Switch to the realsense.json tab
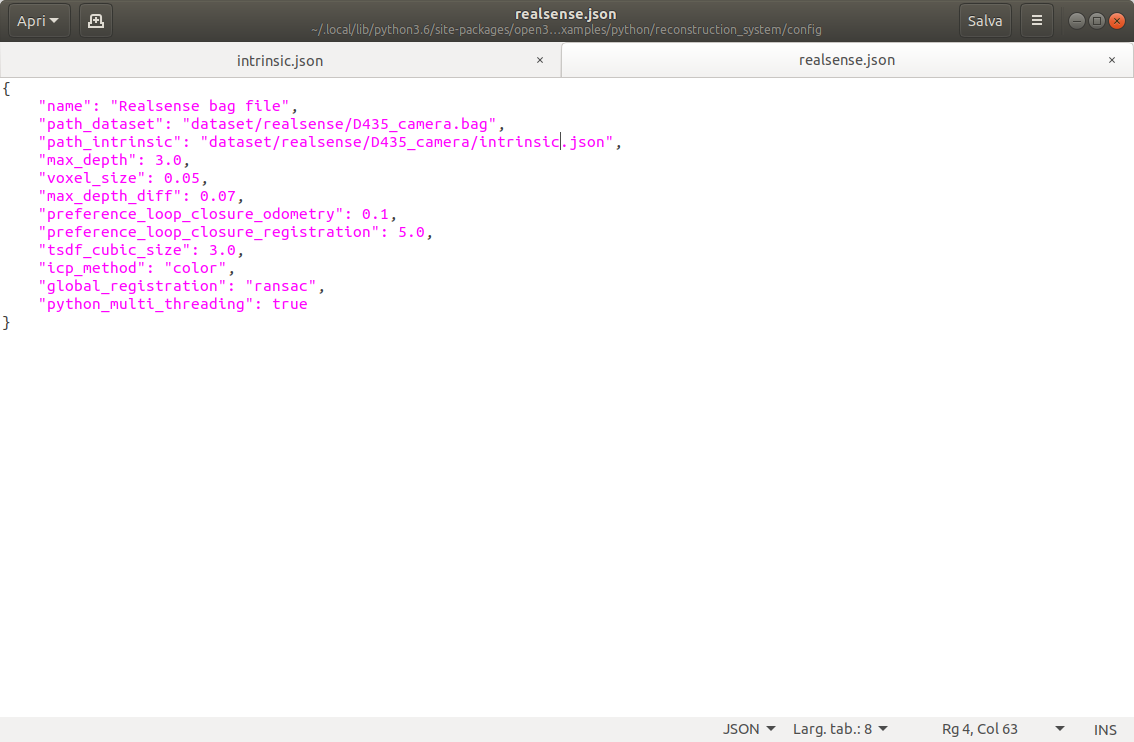 point(847,60)
